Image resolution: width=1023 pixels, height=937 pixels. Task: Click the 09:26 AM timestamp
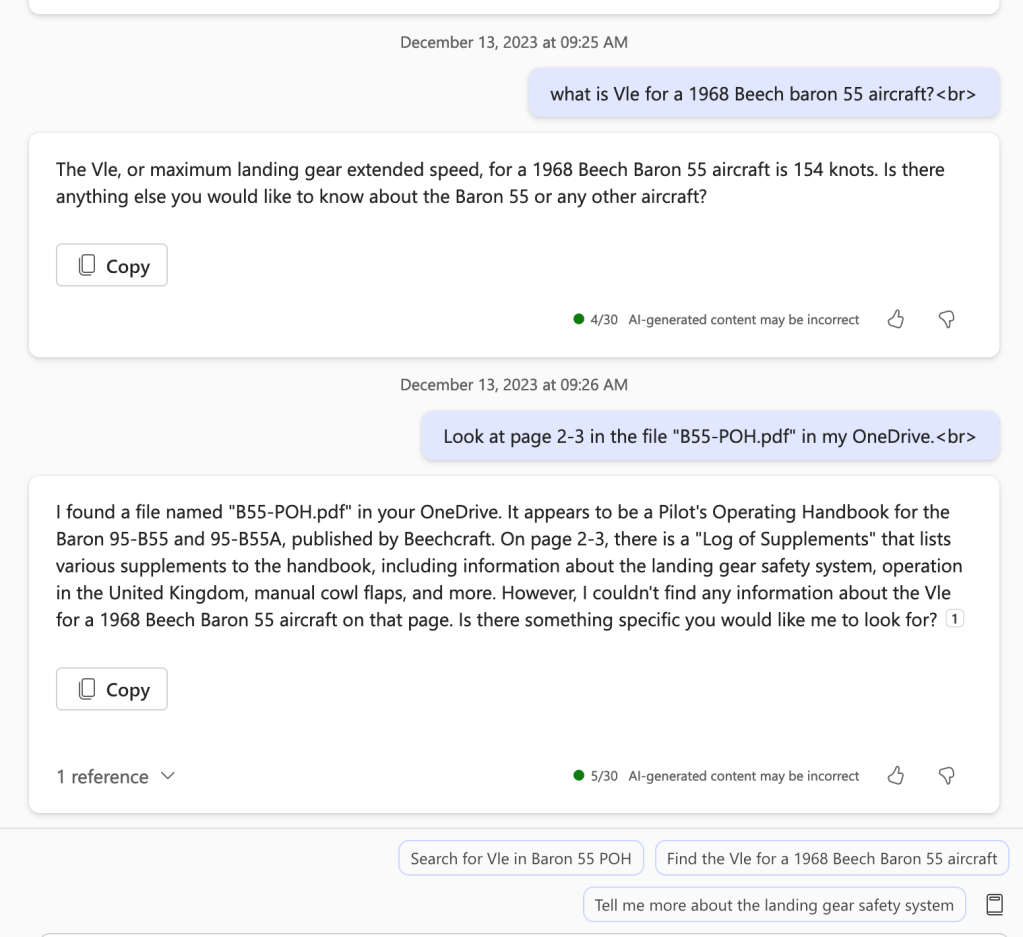point(514,385)
